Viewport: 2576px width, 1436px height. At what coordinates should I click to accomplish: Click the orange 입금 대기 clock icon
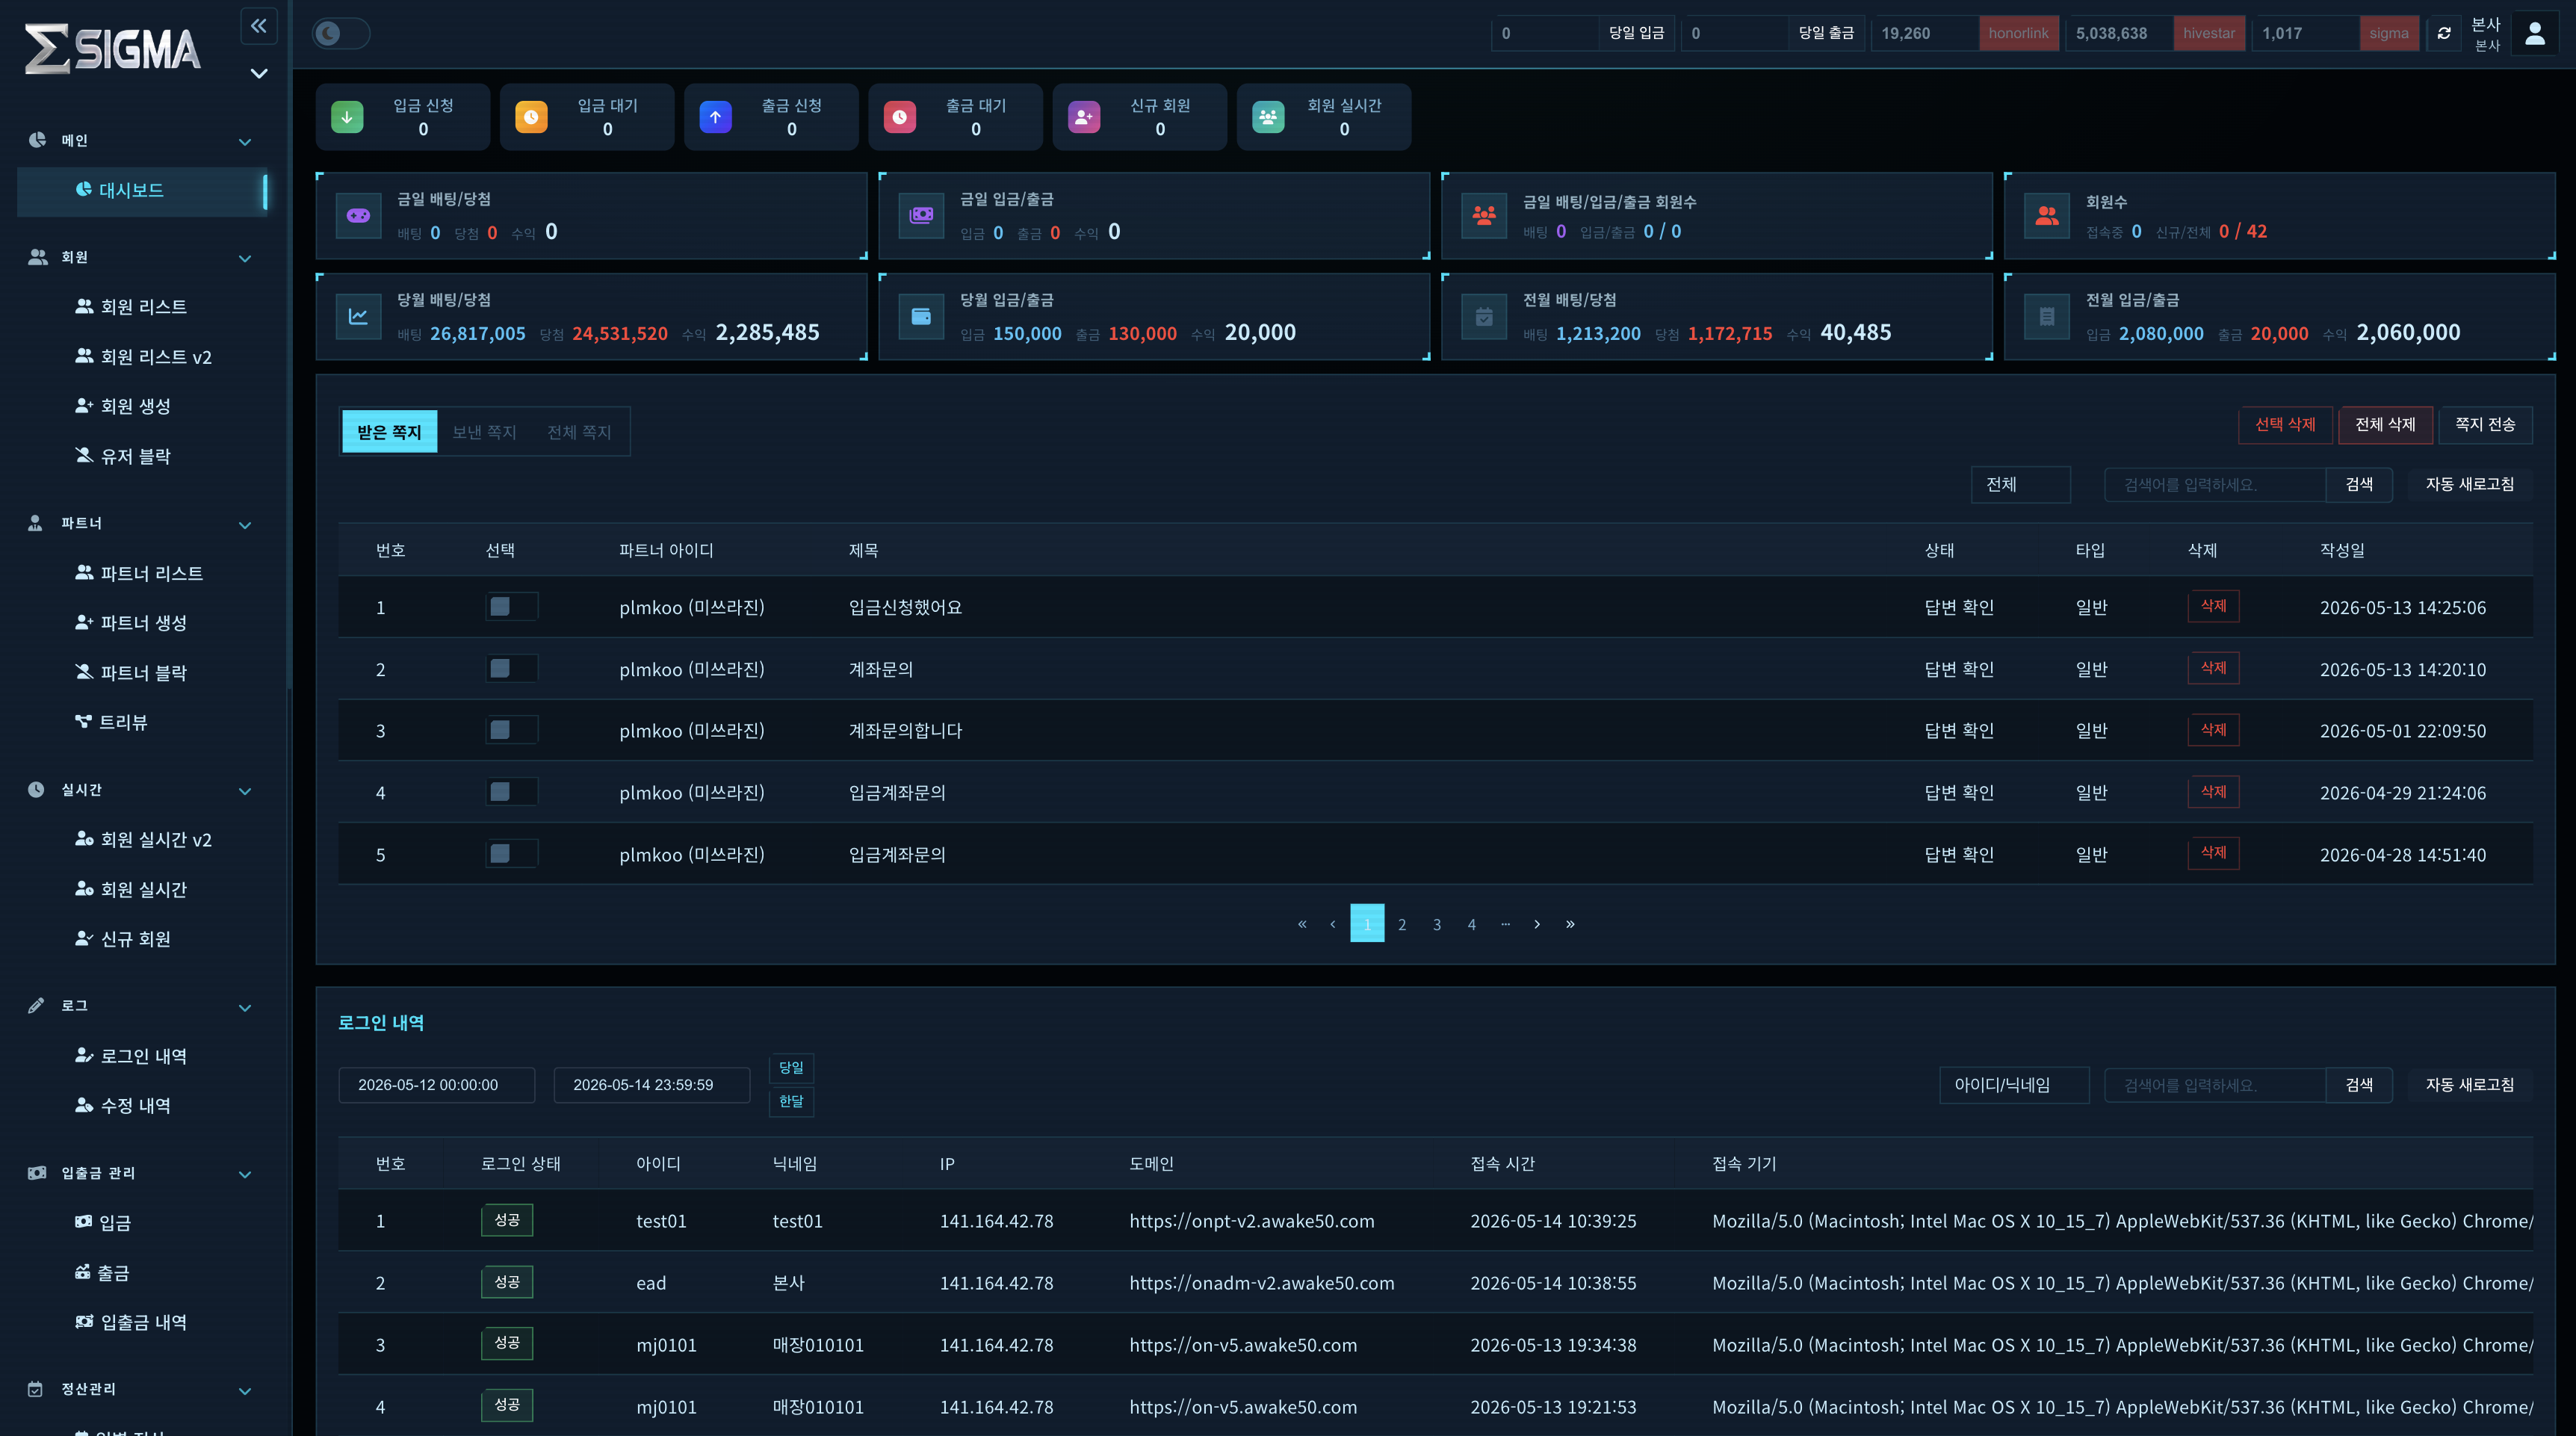(531, 117)
